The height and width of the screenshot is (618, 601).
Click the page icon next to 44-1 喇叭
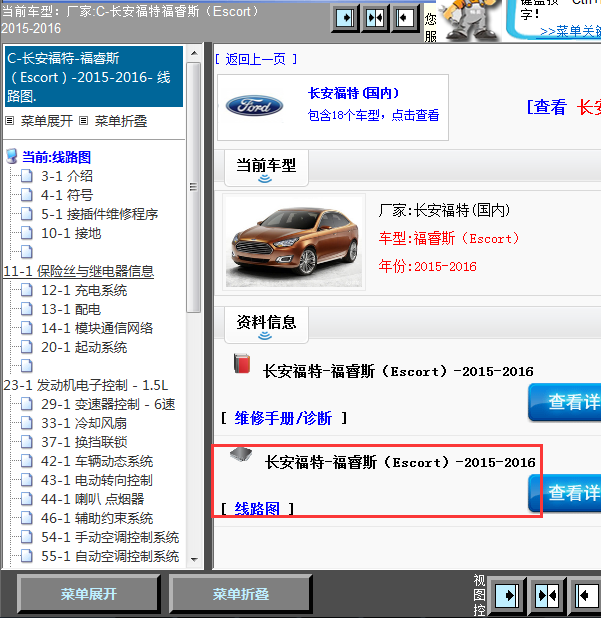coord(26,499)
